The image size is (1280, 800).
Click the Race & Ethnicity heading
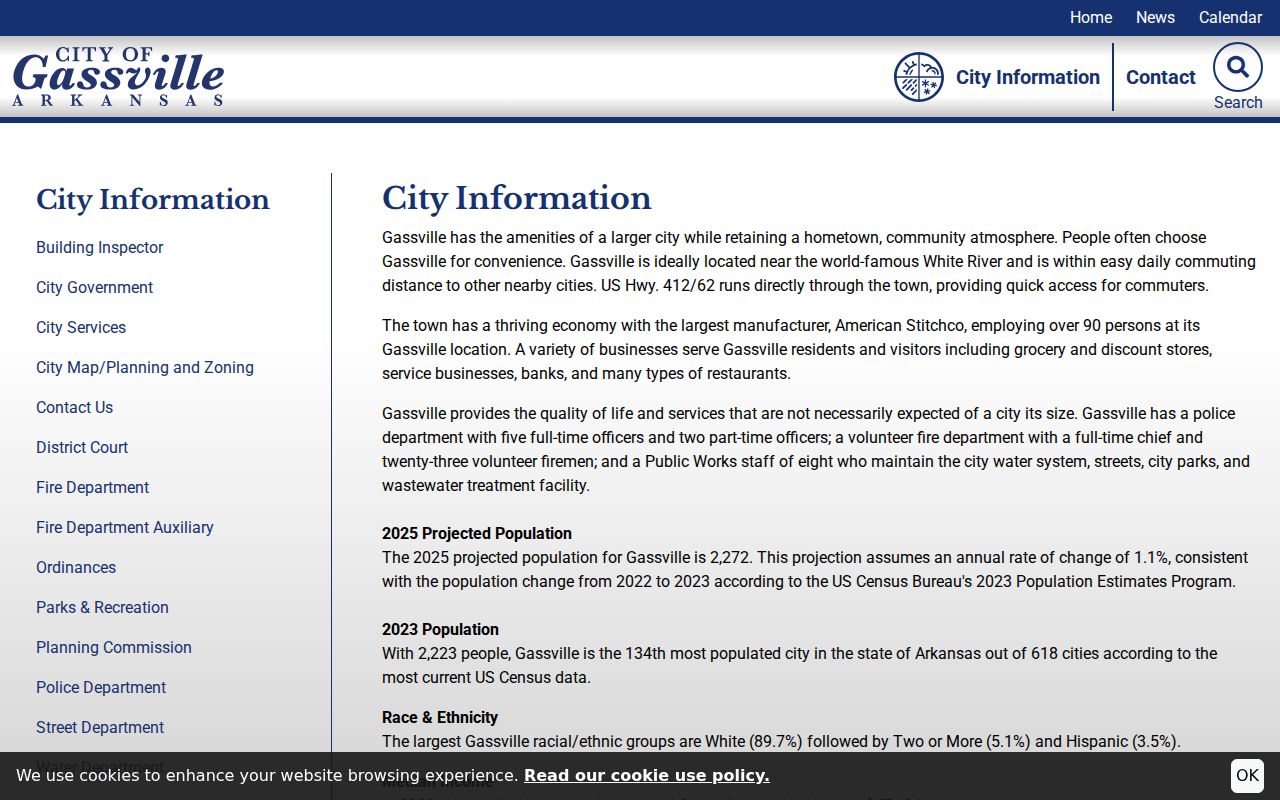(x=440, y=717)
